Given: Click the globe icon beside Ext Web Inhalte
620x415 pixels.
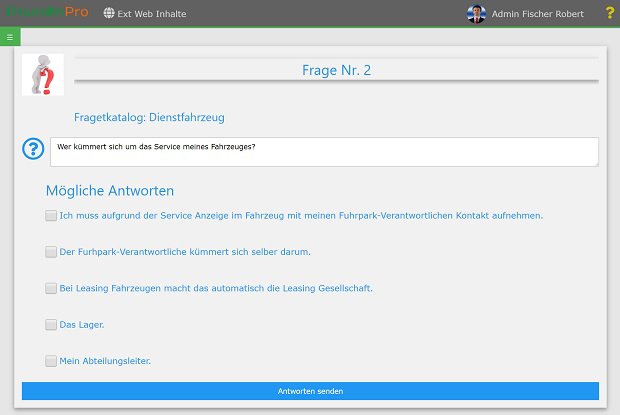Looking at the screenshot, I should coord(109,13).
